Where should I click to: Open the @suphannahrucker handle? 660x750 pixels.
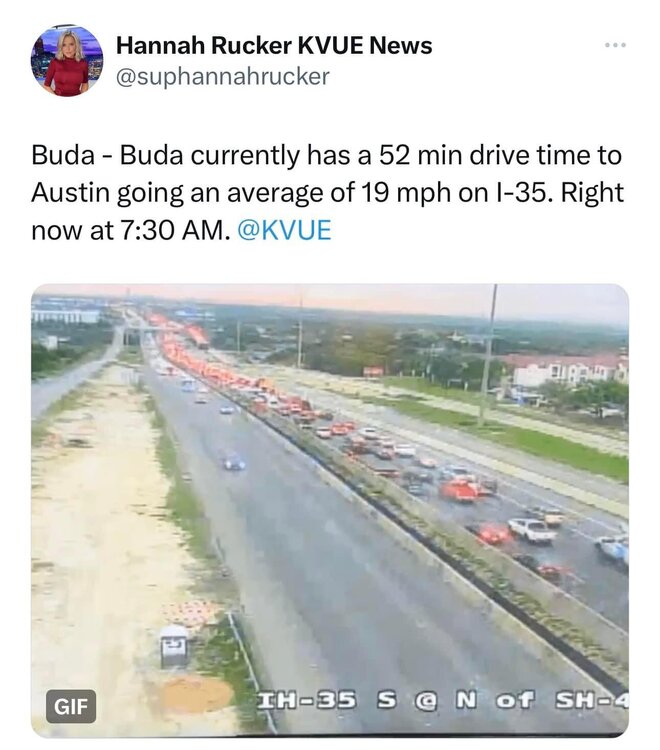(x=223, y=77)
